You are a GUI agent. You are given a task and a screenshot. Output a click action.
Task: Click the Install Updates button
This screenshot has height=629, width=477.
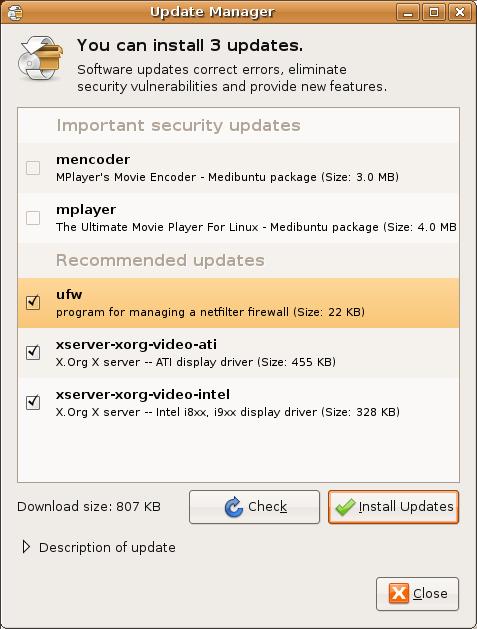393,507
